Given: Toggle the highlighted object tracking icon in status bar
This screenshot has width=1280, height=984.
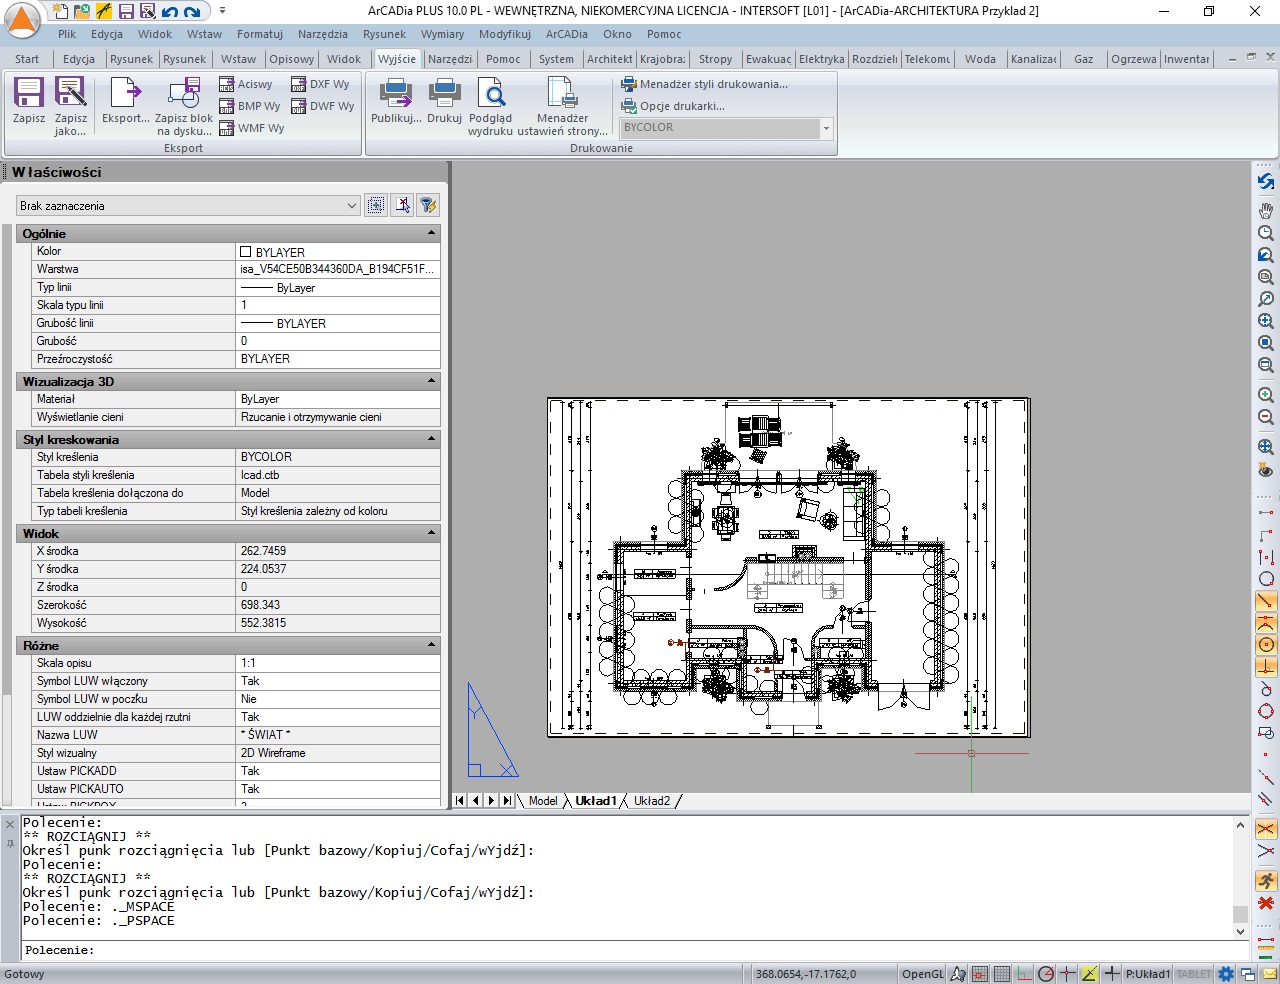Looking at the screenshot, I should pos(1089,974).
